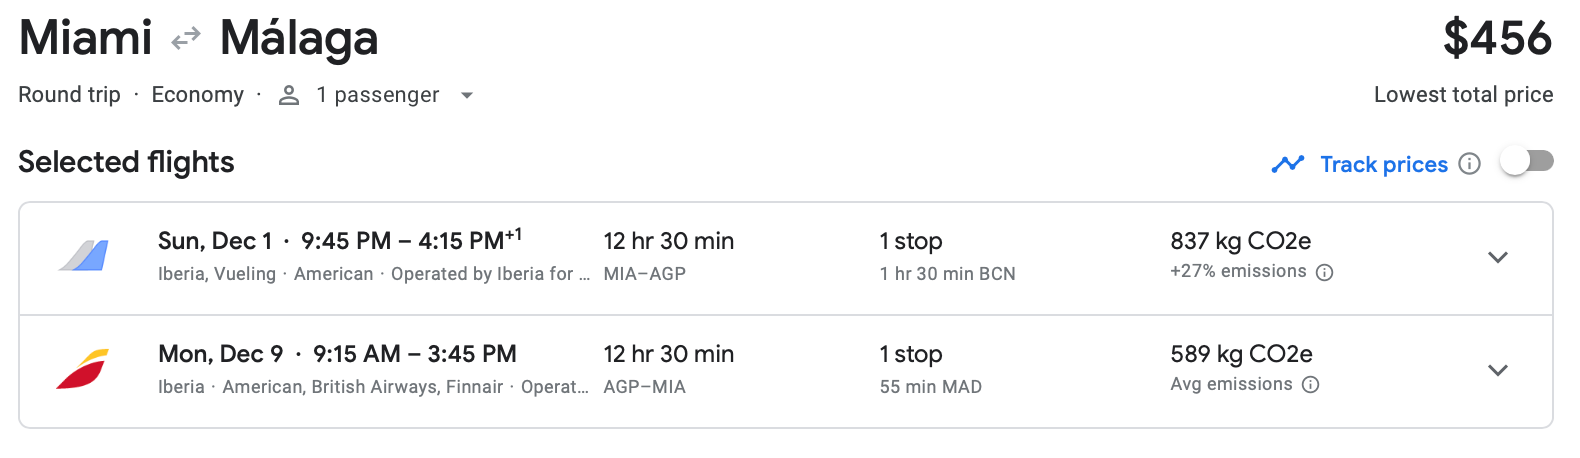This screenshot has width=1580, height=458.
Task: Click the 1 passenger label
Action: [377, 95]
